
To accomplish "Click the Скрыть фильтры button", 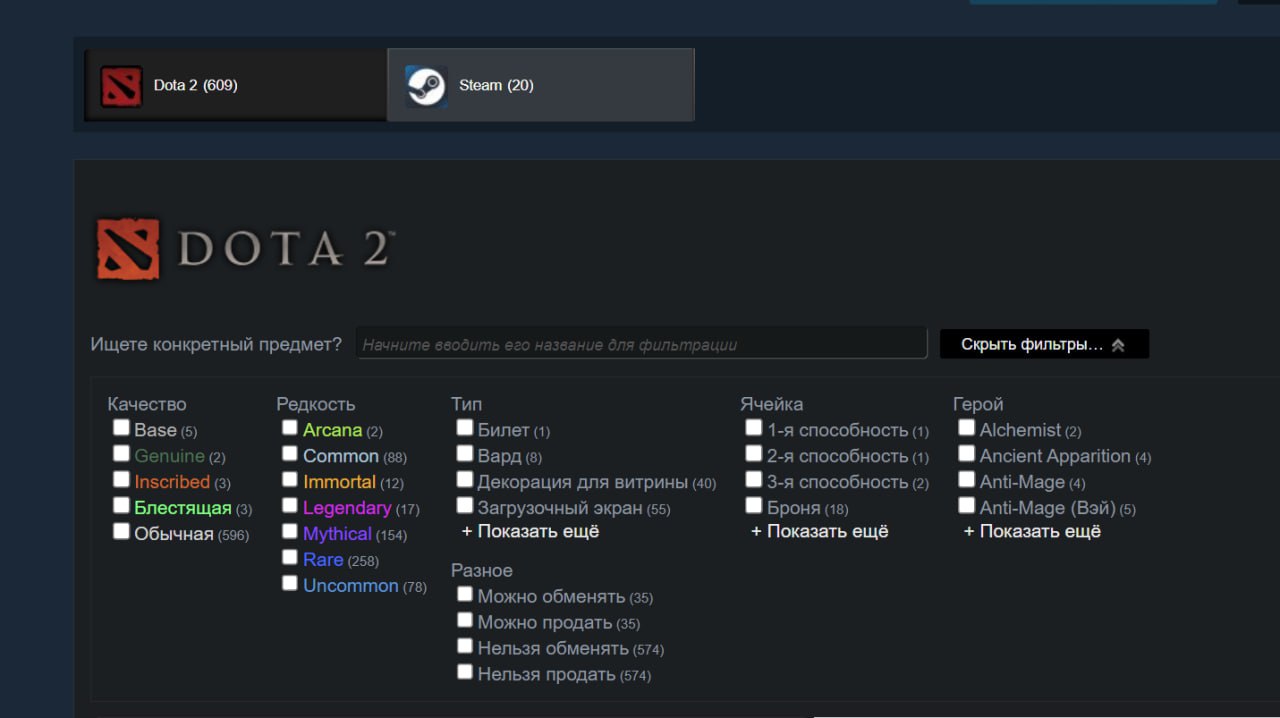I will tap(1044, 344).
